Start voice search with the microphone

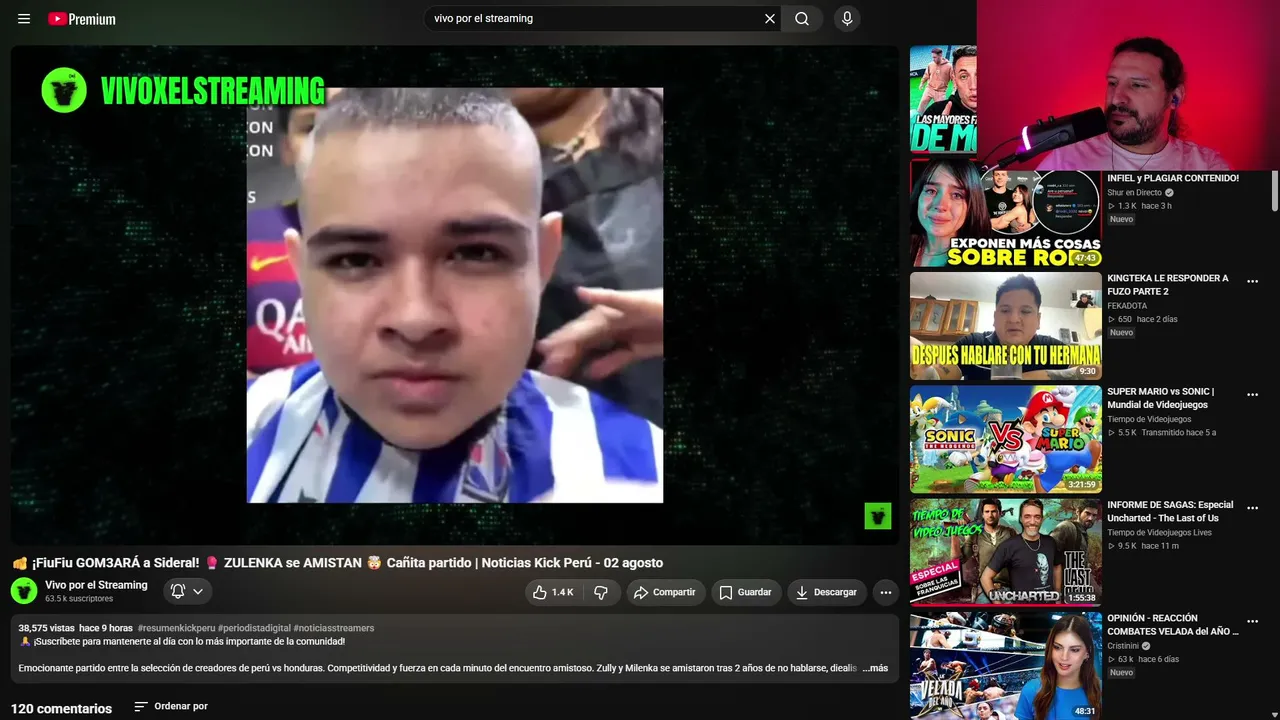pyautogui.click(x=847, y=19)
